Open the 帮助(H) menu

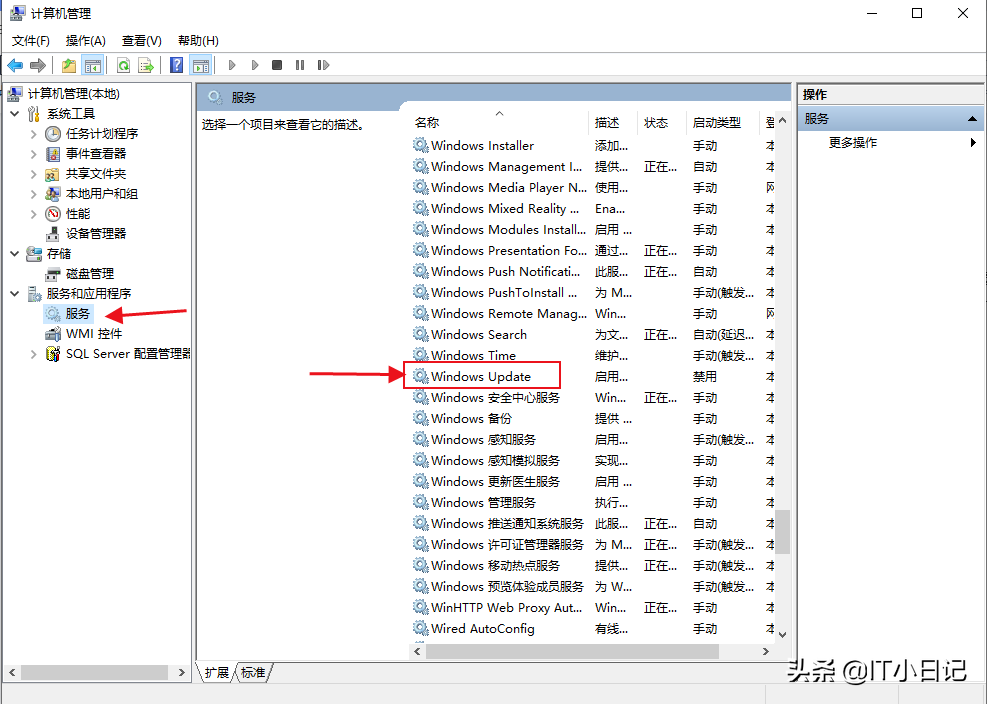point(198,41)
